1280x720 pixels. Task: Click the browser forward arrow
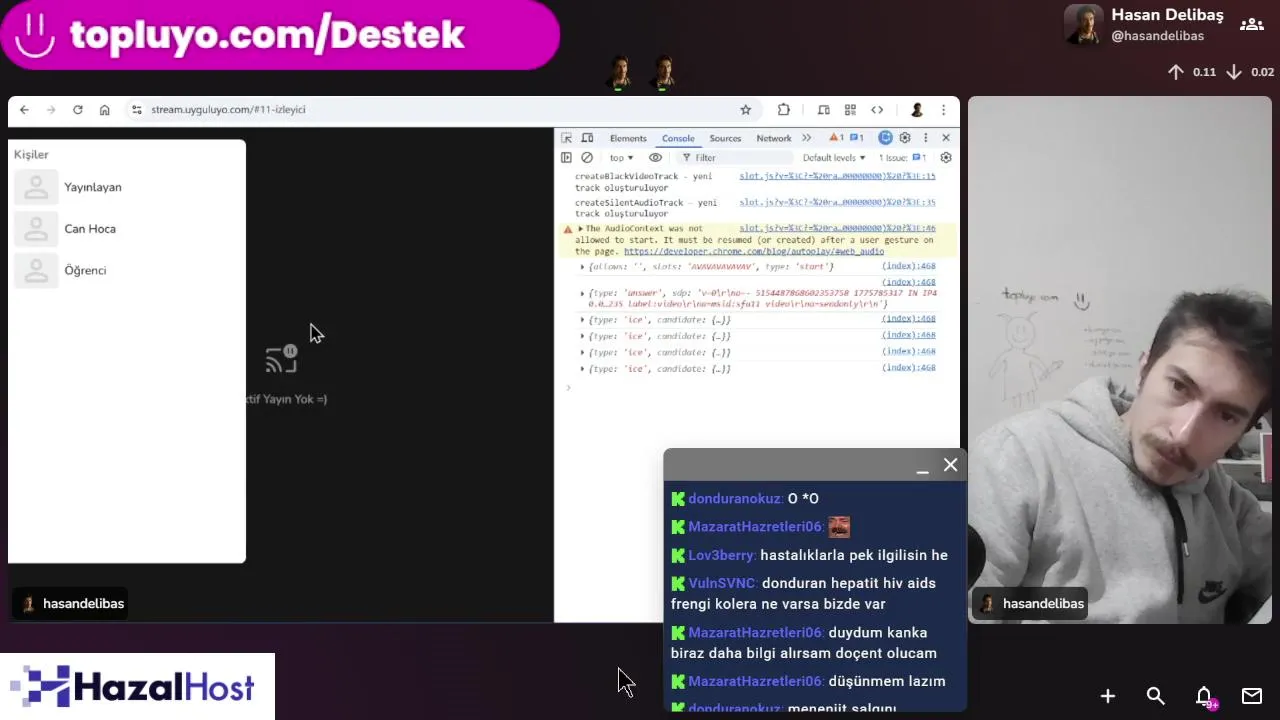51,110
